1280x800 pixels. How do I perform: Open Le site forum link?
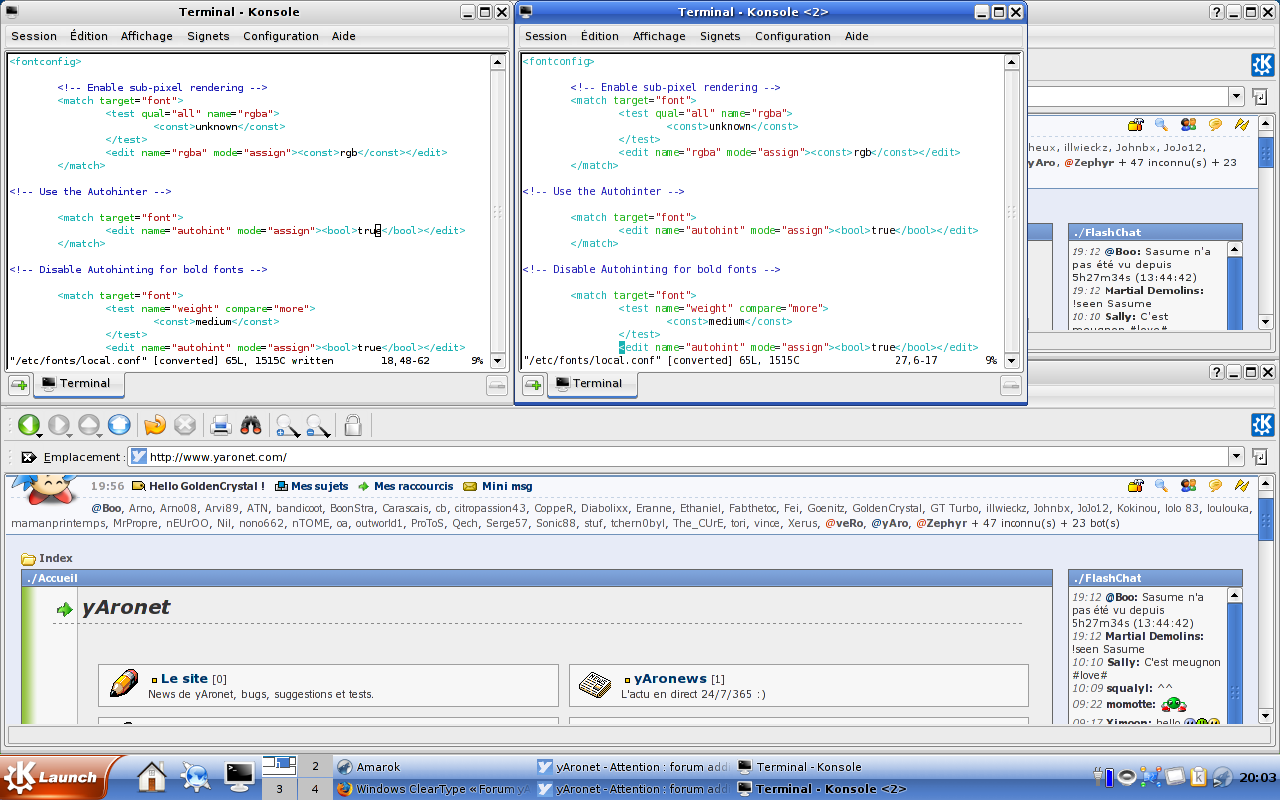coord(184,679)
